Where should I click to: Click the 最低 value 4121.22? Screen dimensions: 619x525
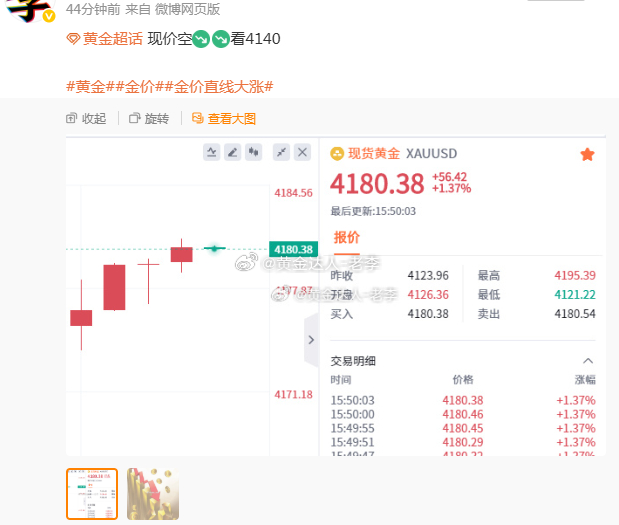[x=575, y=294]
